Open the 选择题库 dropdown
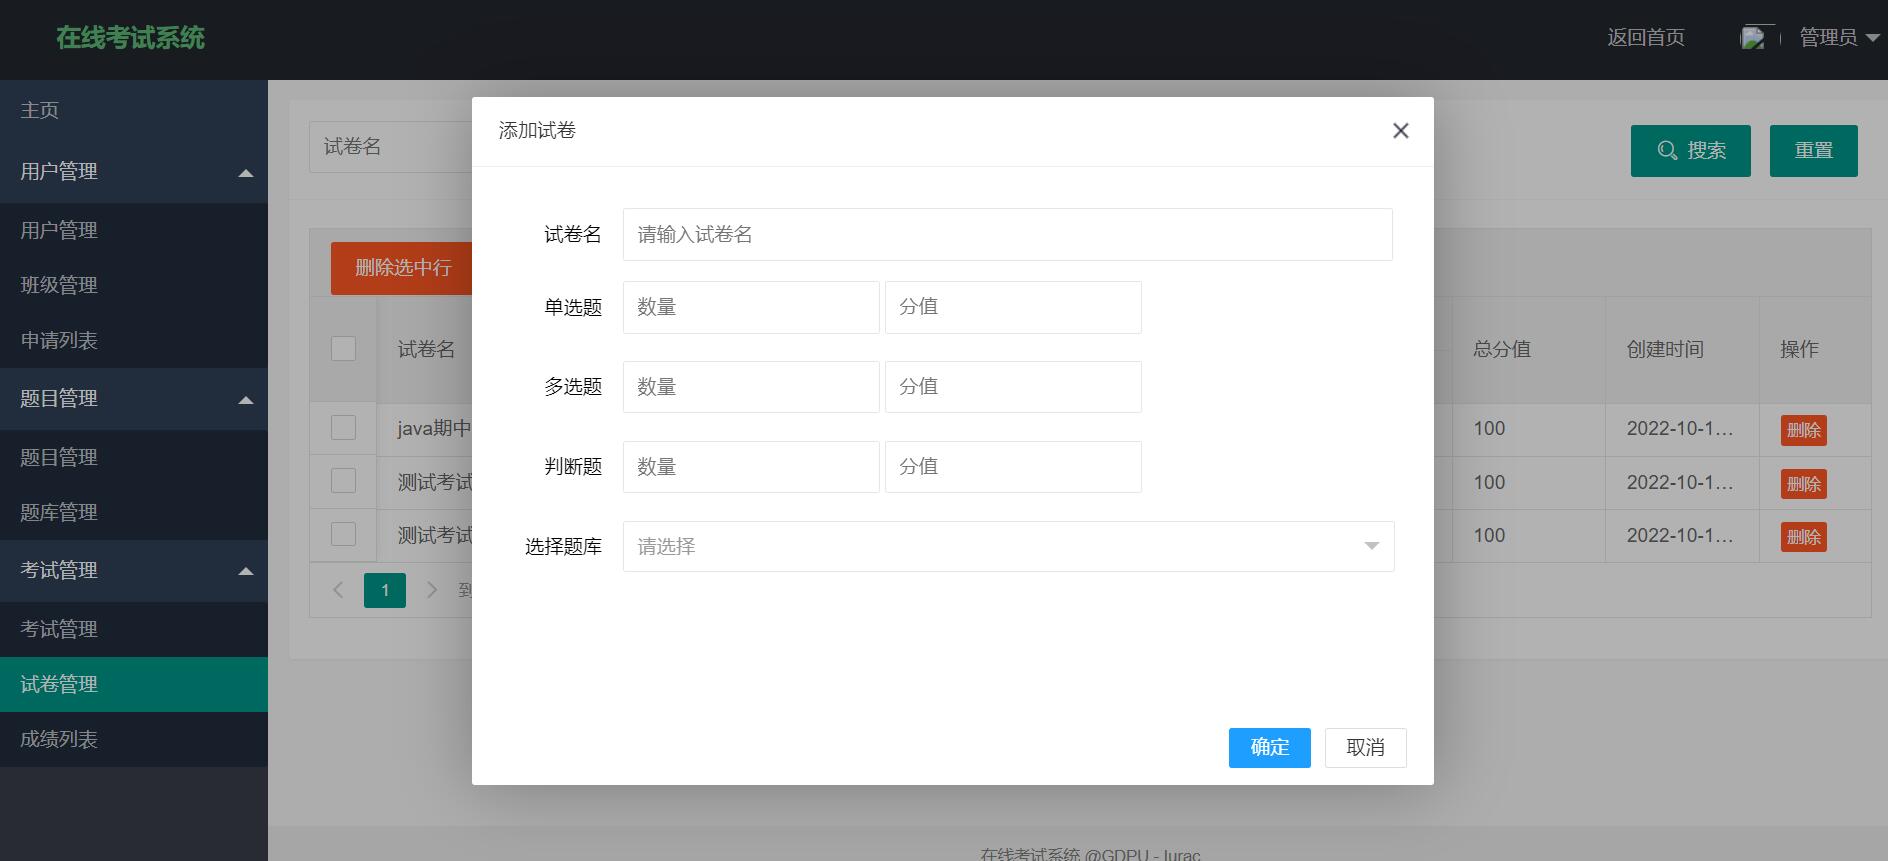1888x861 pixels. (1008, 547)
